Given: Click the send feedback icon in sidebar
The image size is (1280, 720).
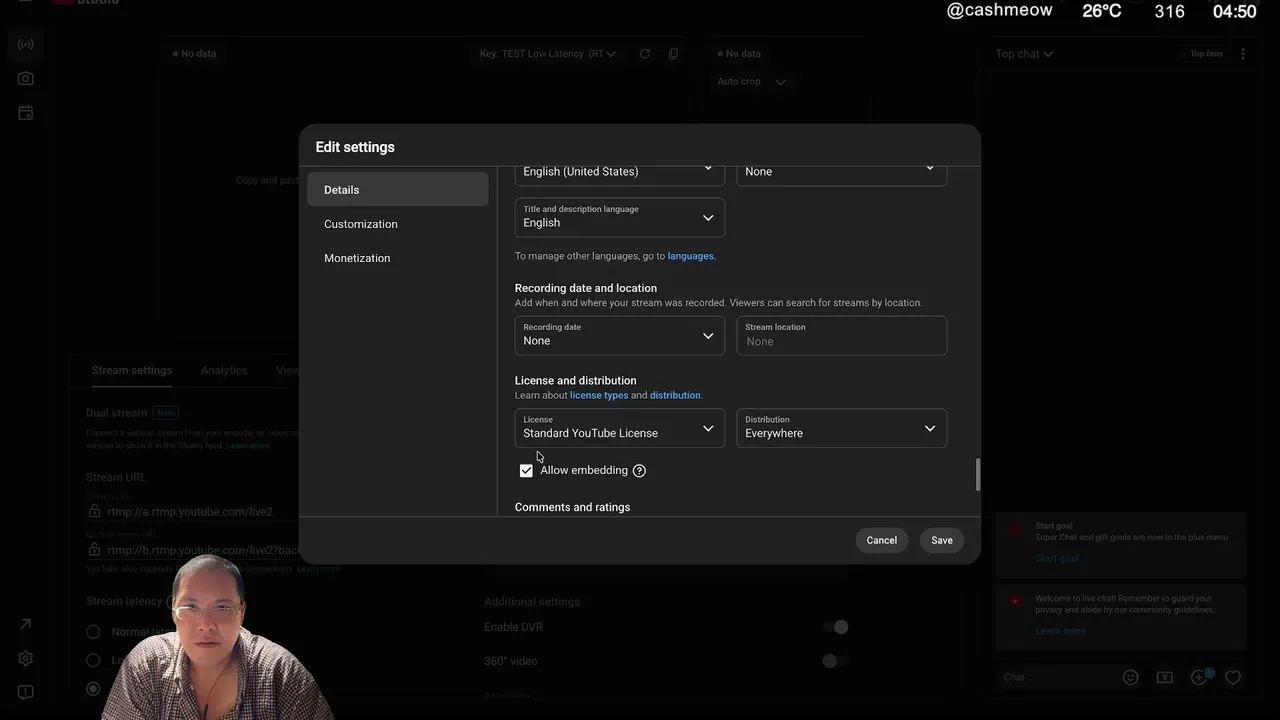Looking at the screenshot, I should tap(26, 692).
